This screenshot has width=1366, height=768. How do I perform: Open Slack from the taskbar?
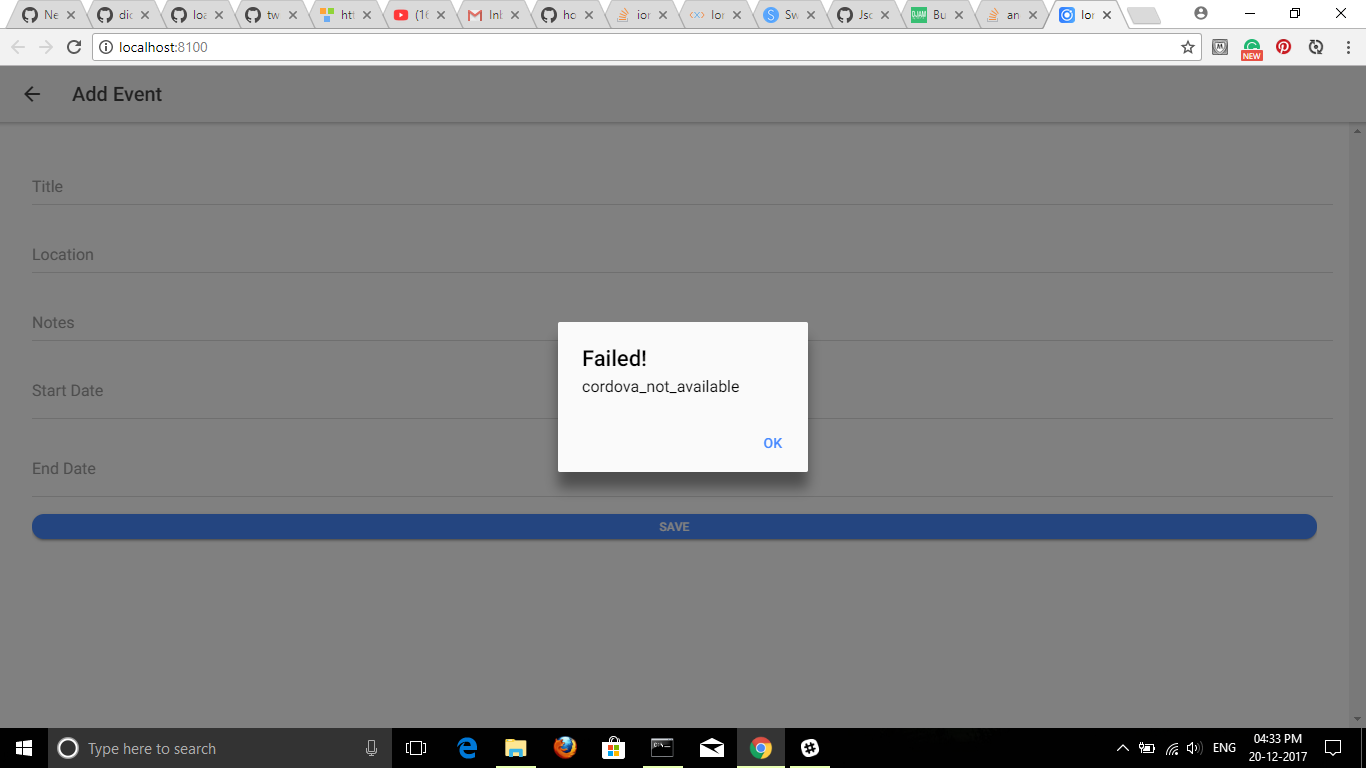pyautogui.click(x=810, y=748)
